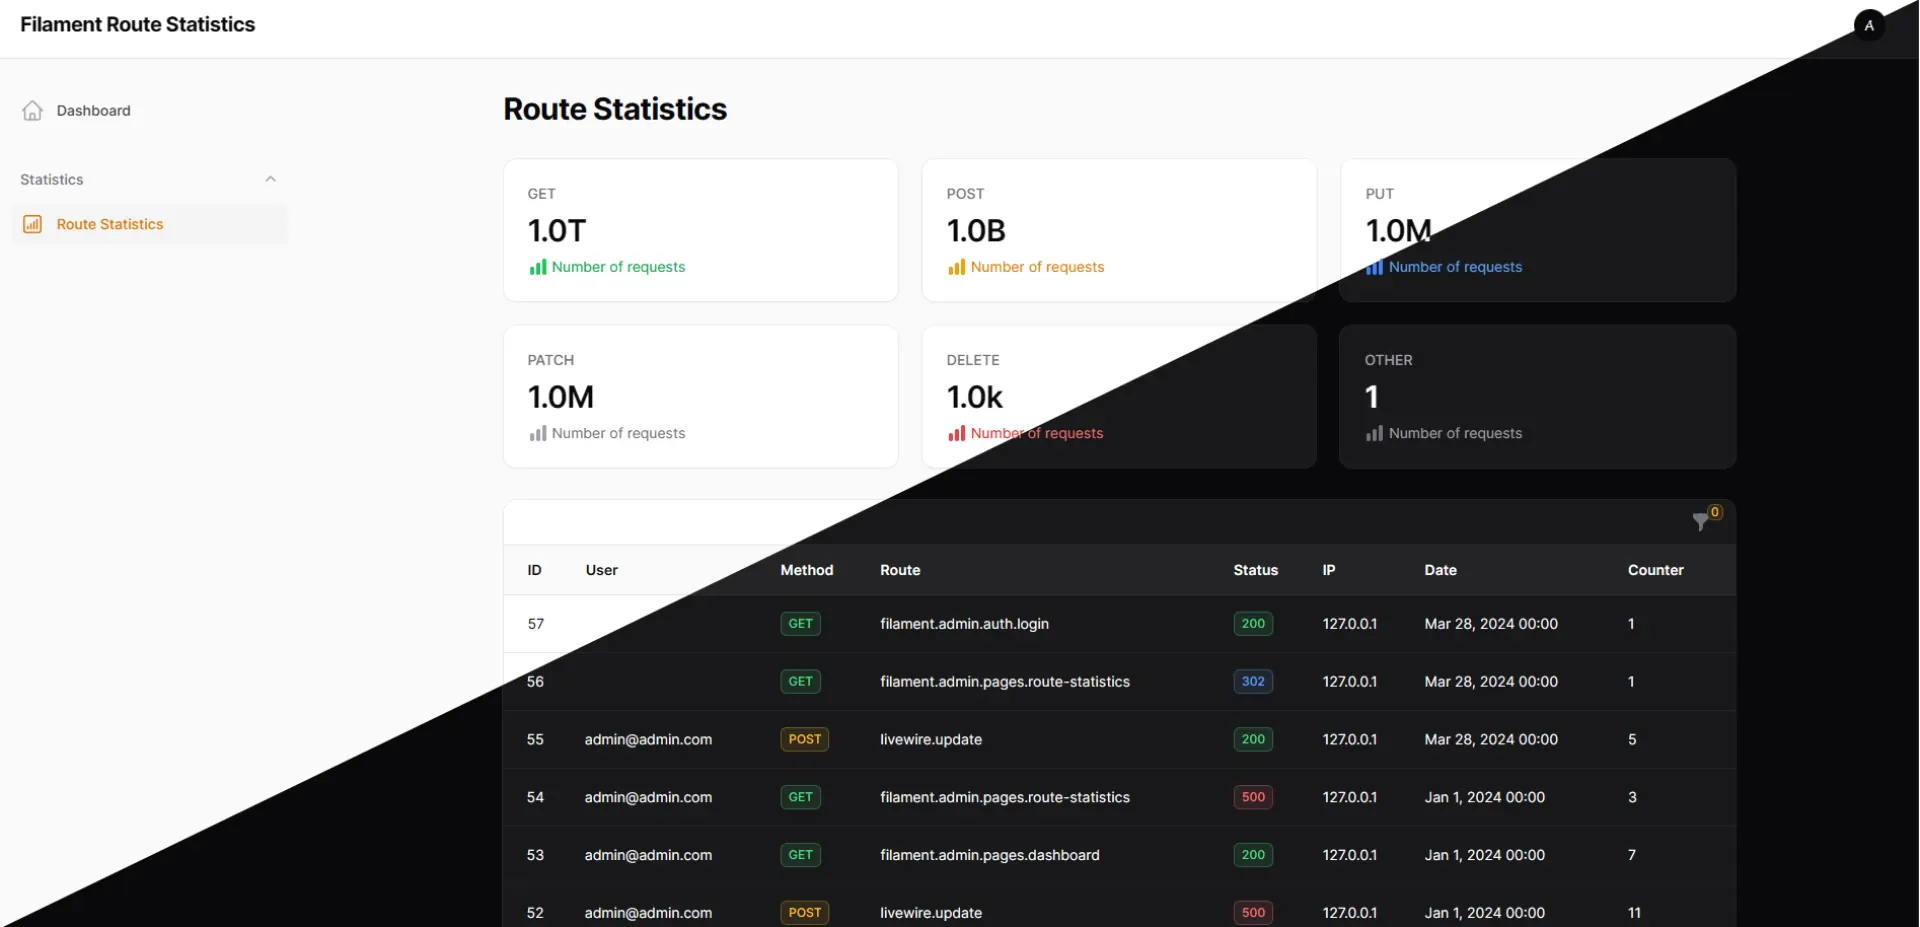
Task: Click the chart icon on the POST card
Action: pos(956,267)
